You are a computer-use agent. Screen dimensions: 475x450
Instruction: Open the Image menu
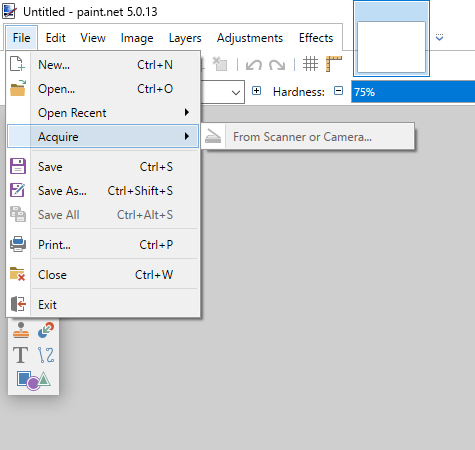[137, 38]
